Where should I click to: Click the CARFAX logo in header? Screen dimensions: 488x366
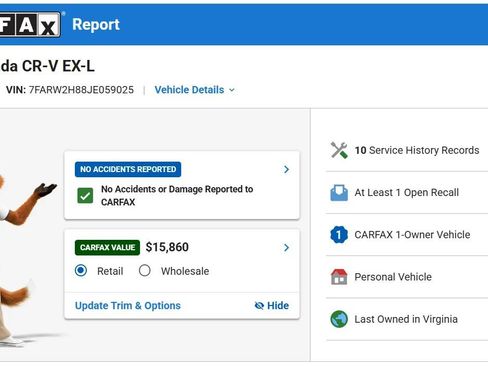[x=30, y=24]
